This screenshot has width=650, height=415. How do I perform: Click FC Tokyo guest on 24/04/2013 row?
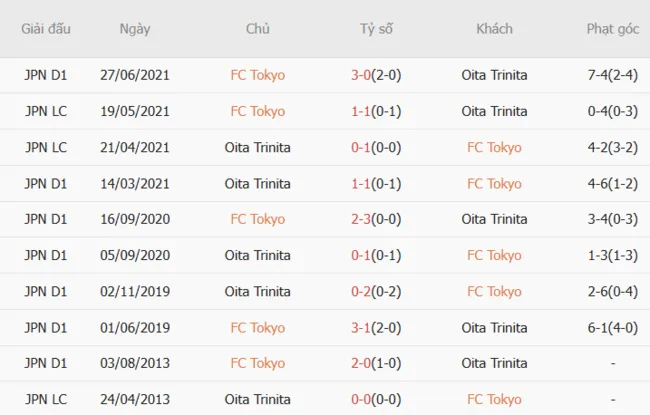pyautogui.click(x=494, y=399)
